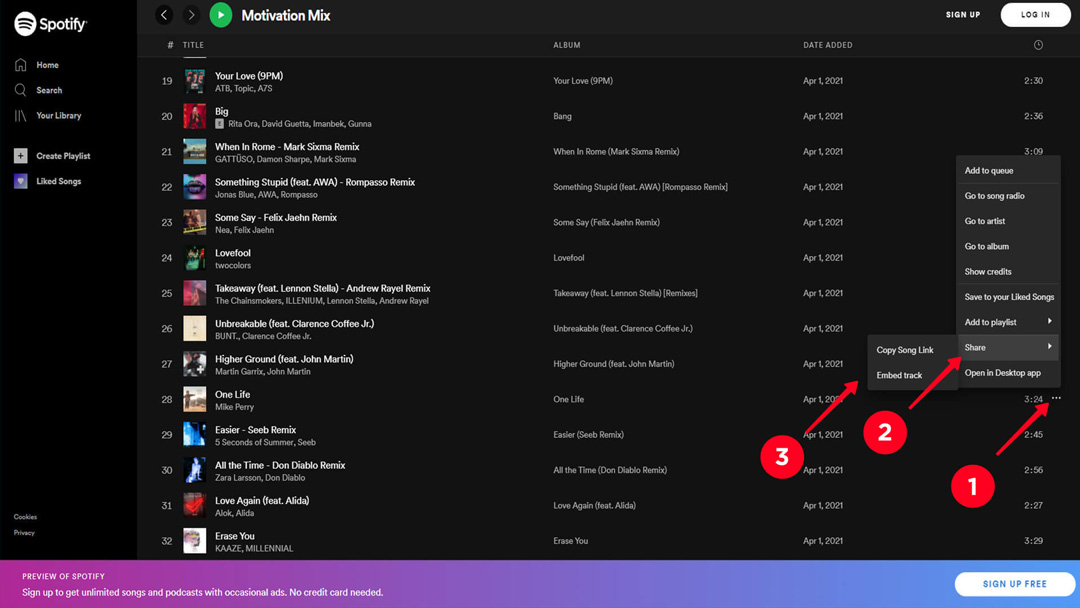Open the three-dot menu for One Life
The width and height of the screenshot is (1080, 608).
point(1056,398)
